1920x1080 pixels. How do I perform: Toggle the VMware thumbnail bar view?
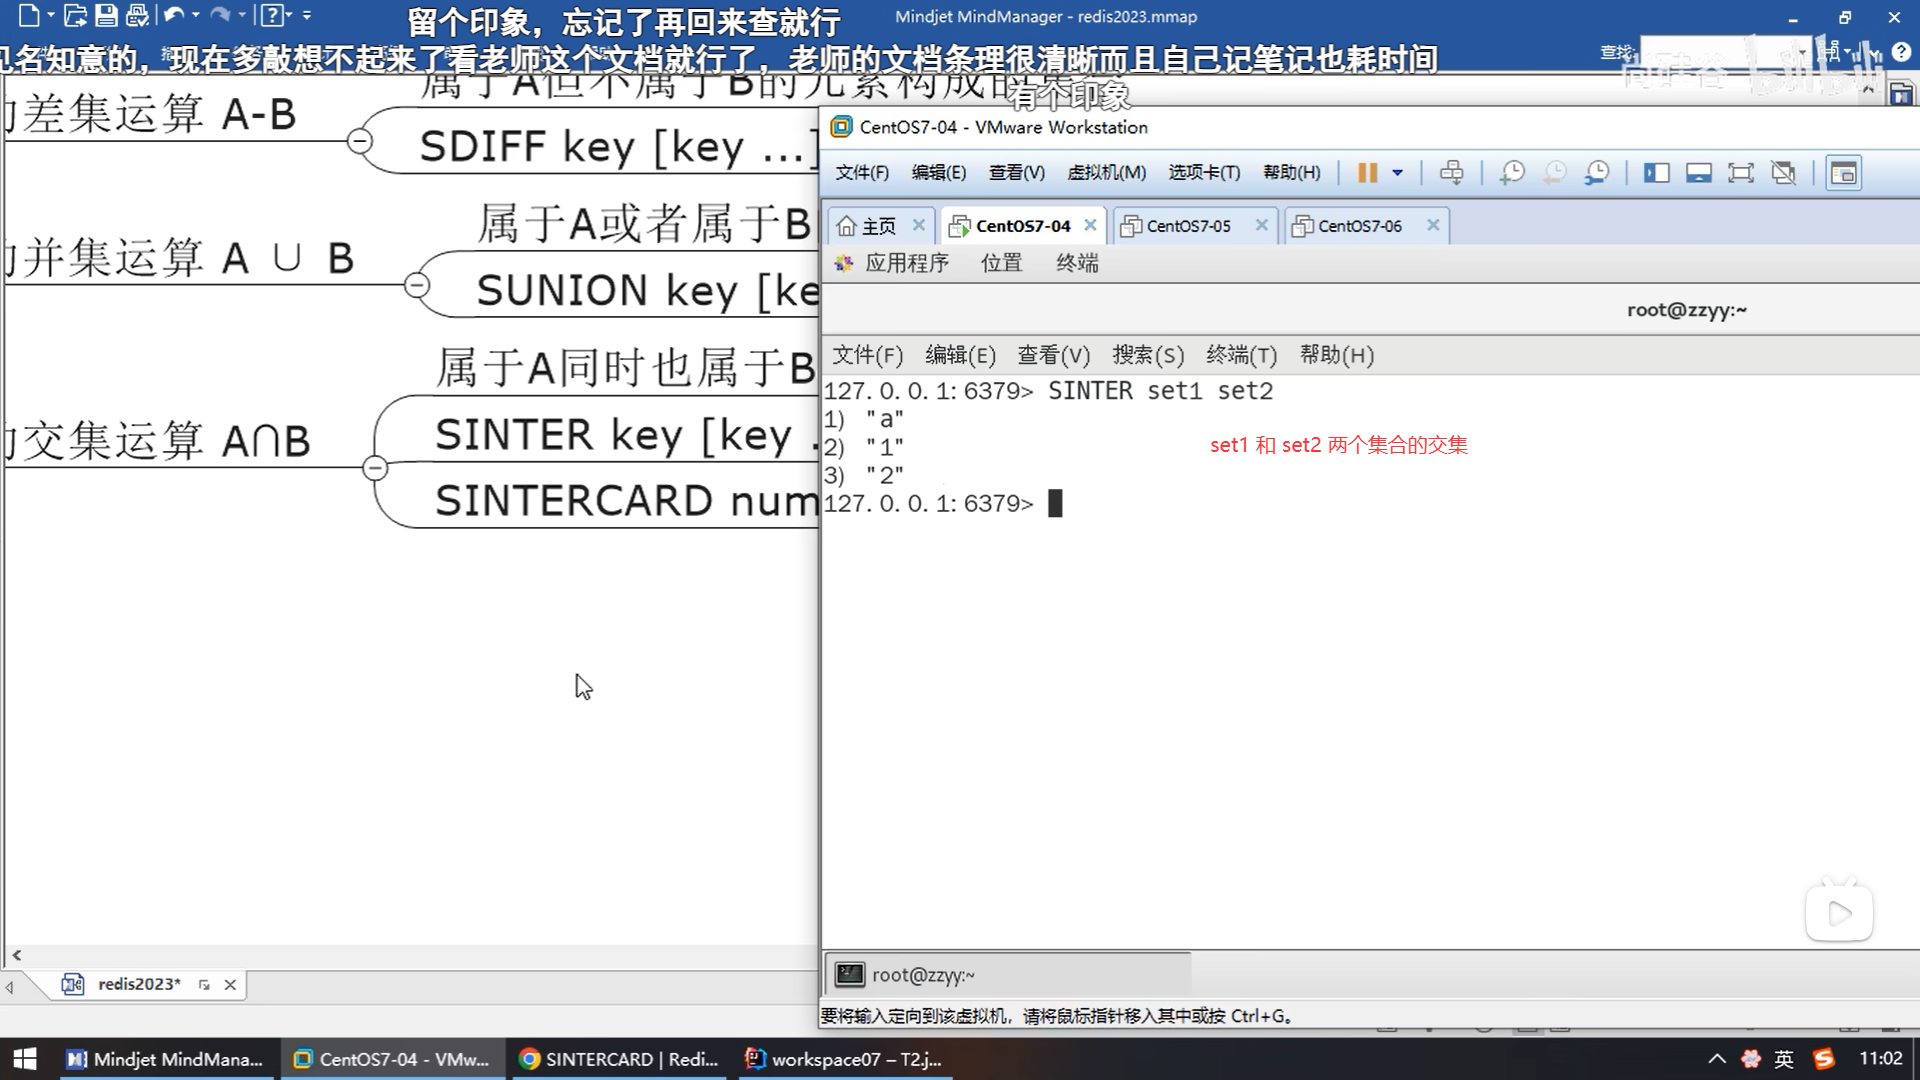pyautogui.click(x=1698, y=173)
